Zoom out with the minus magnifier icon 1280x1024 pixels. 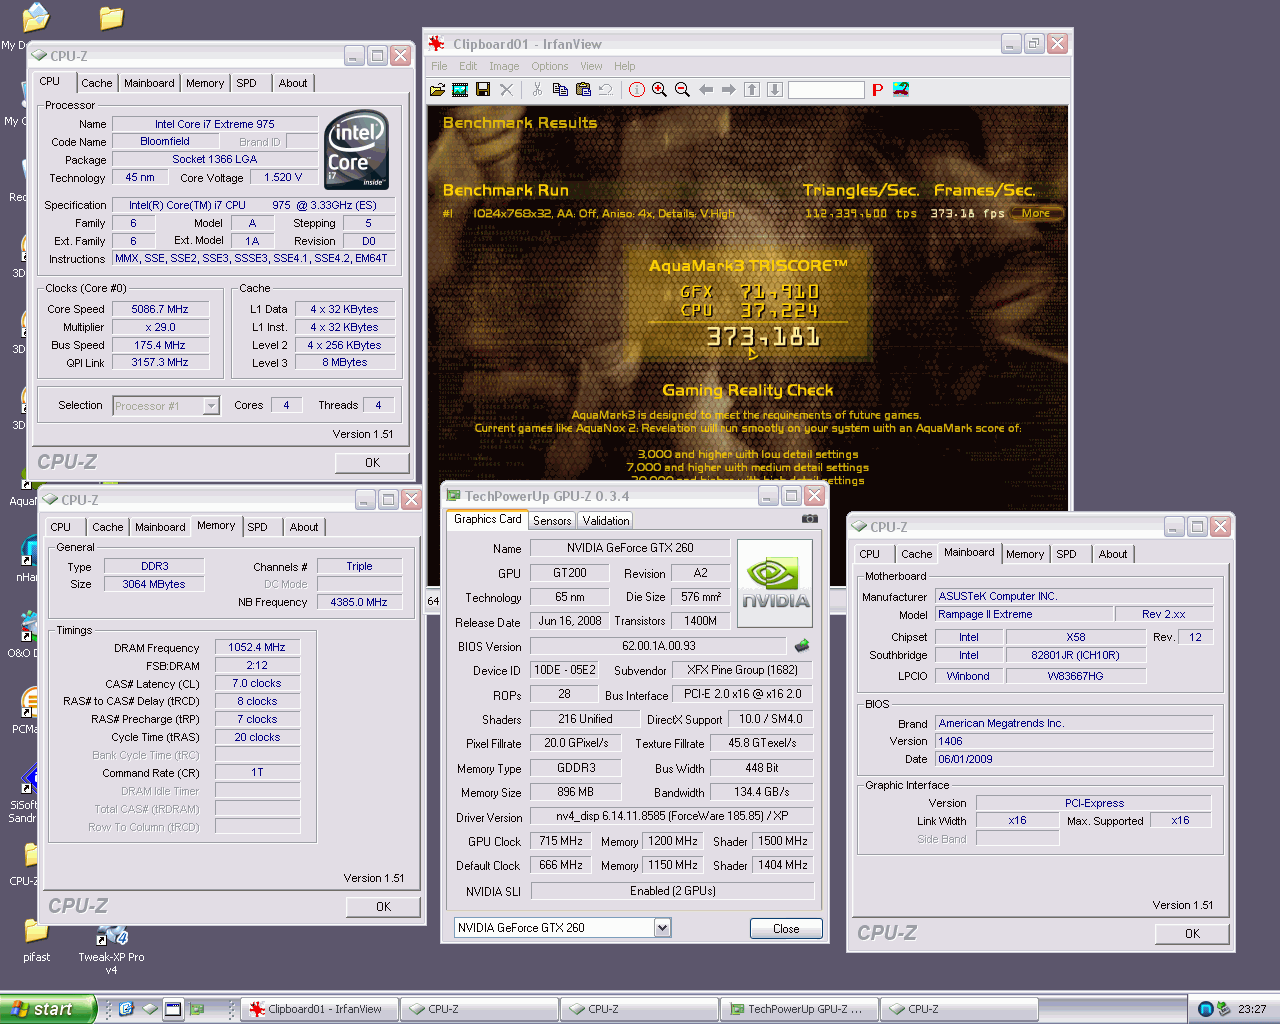[683, 90]
